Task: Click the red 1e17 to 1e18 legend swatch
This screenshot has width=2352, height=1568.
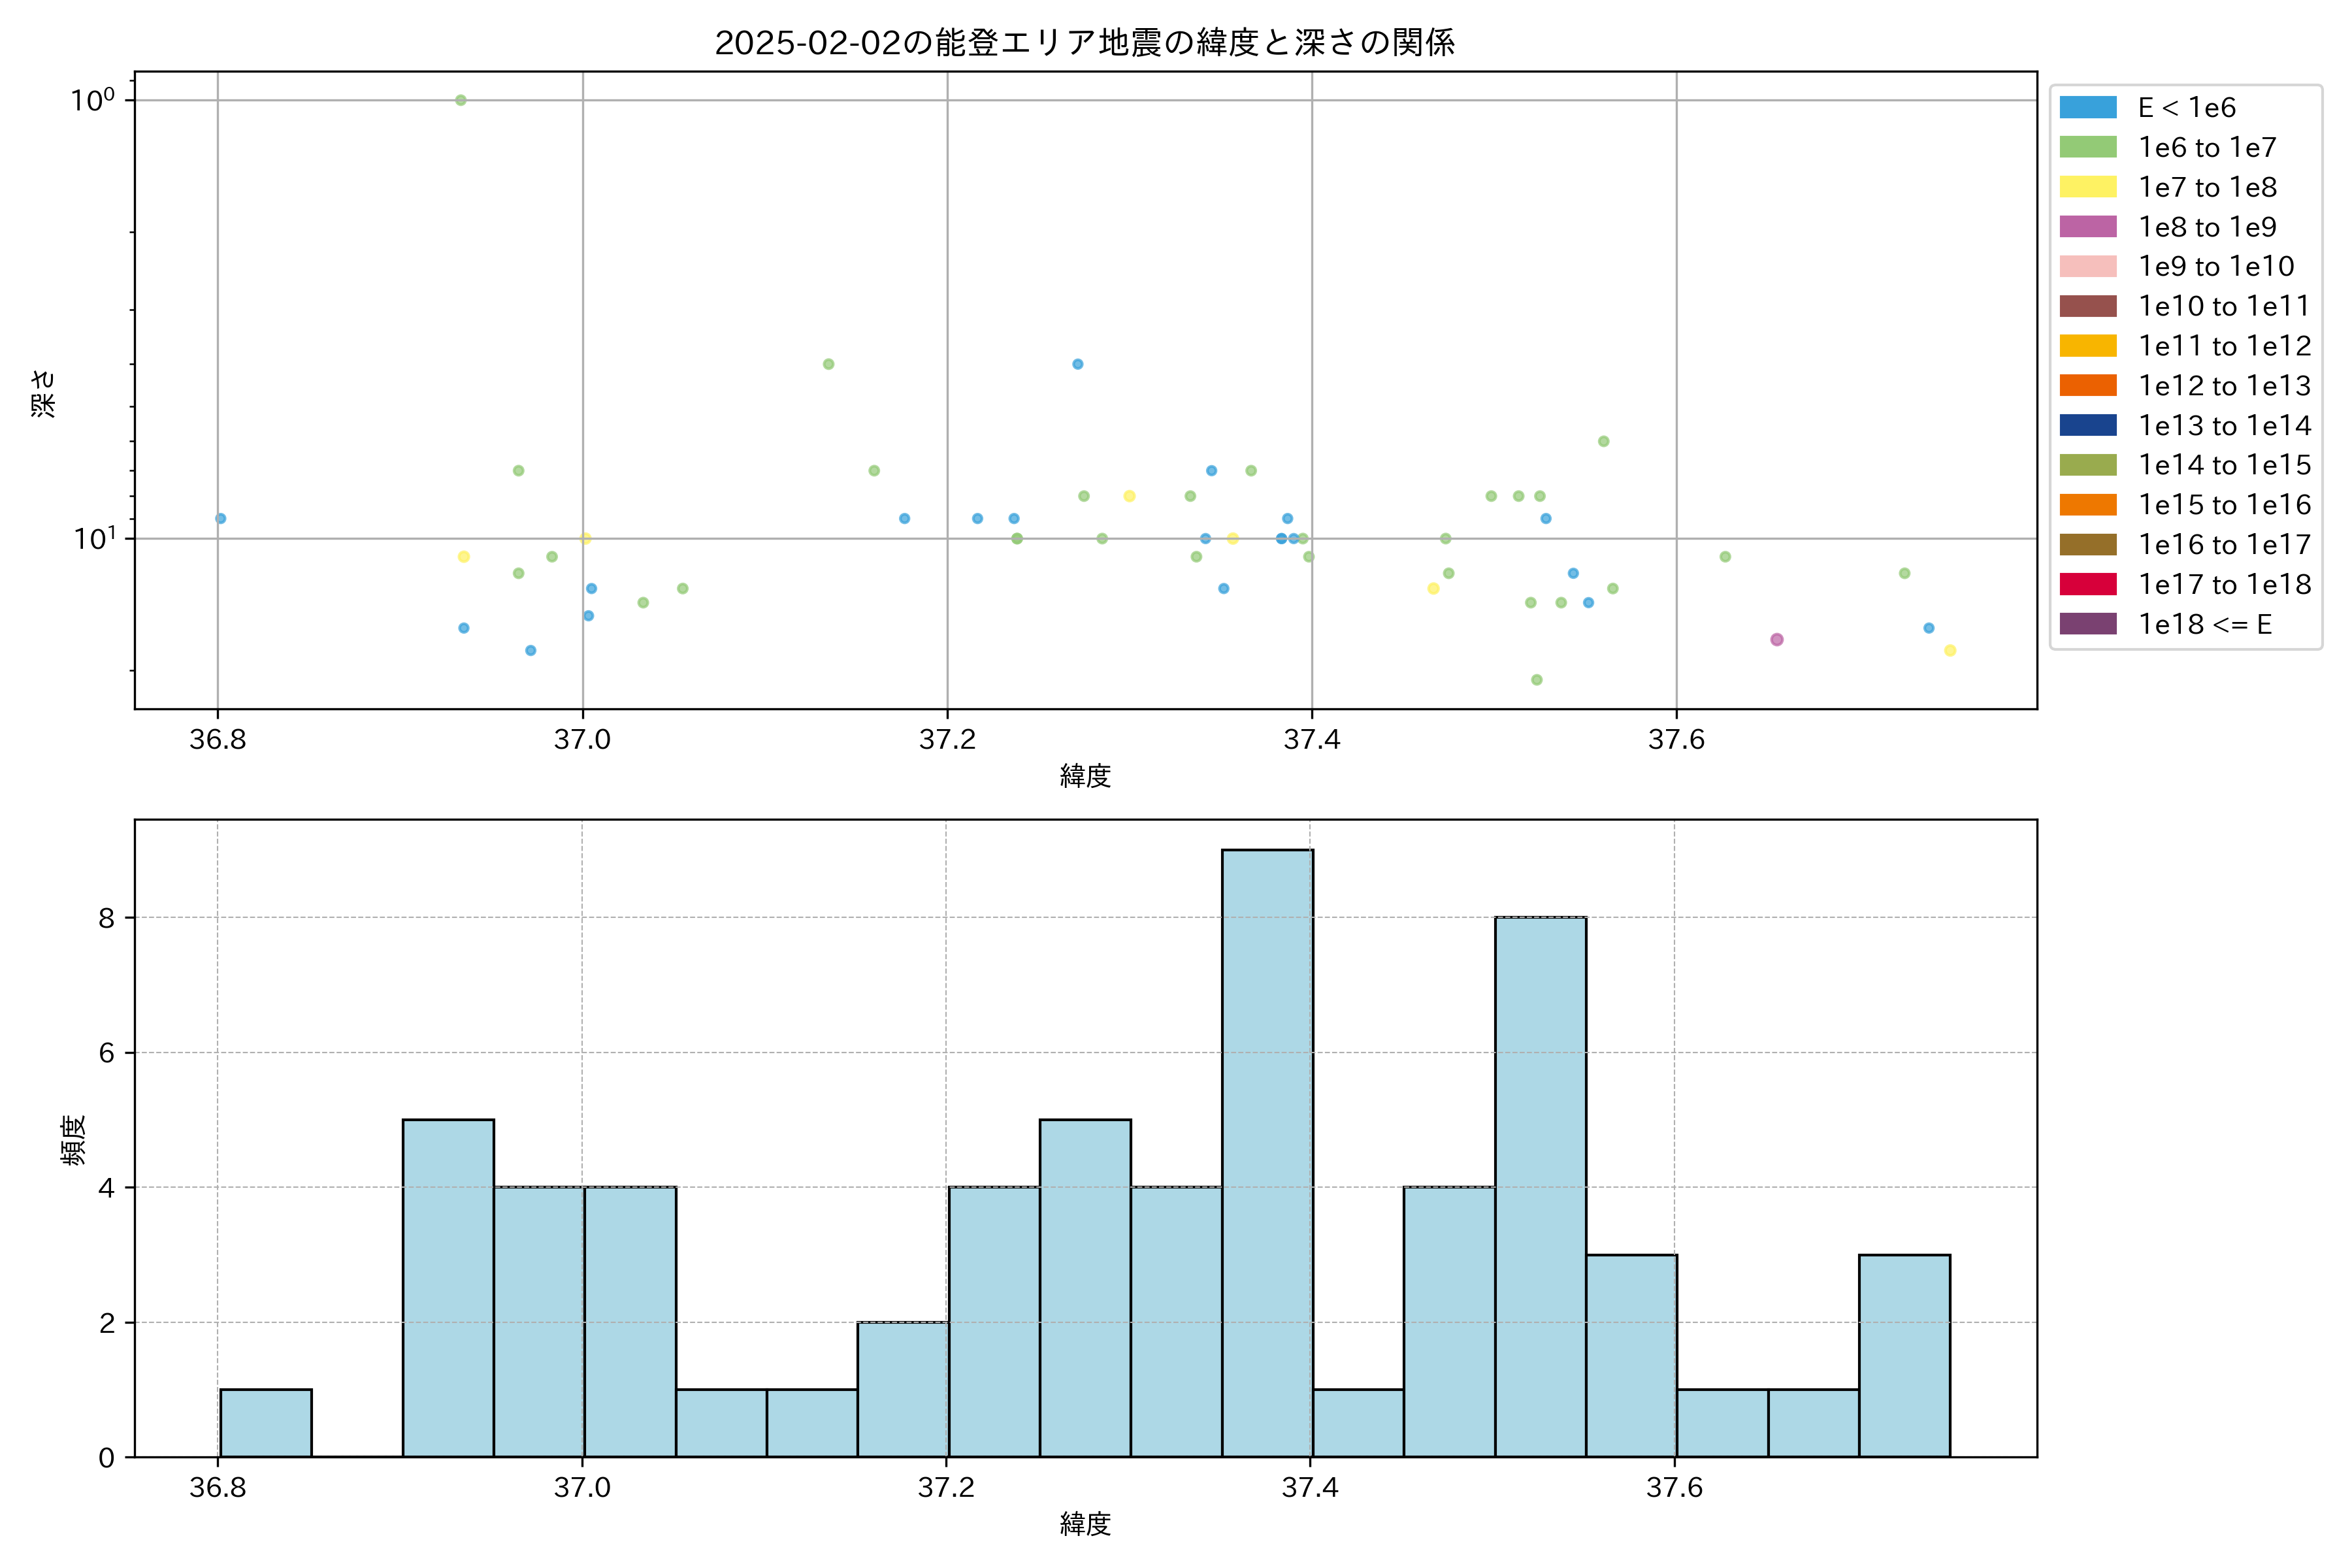Action: 2088,584
